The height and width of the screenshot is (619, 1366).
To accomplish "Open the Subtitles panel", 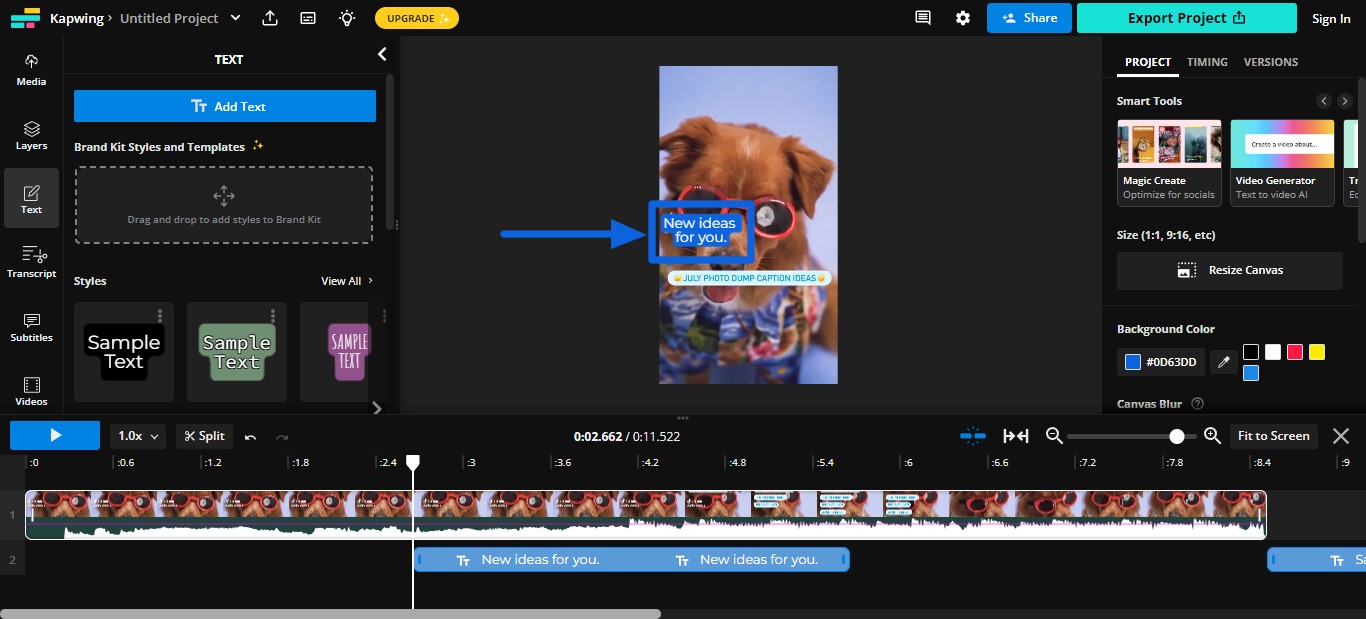I will [x=31, y=325].
